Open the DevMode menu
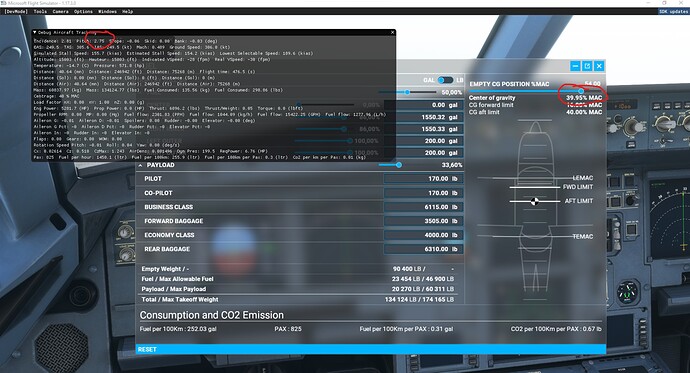 [16, 11]
